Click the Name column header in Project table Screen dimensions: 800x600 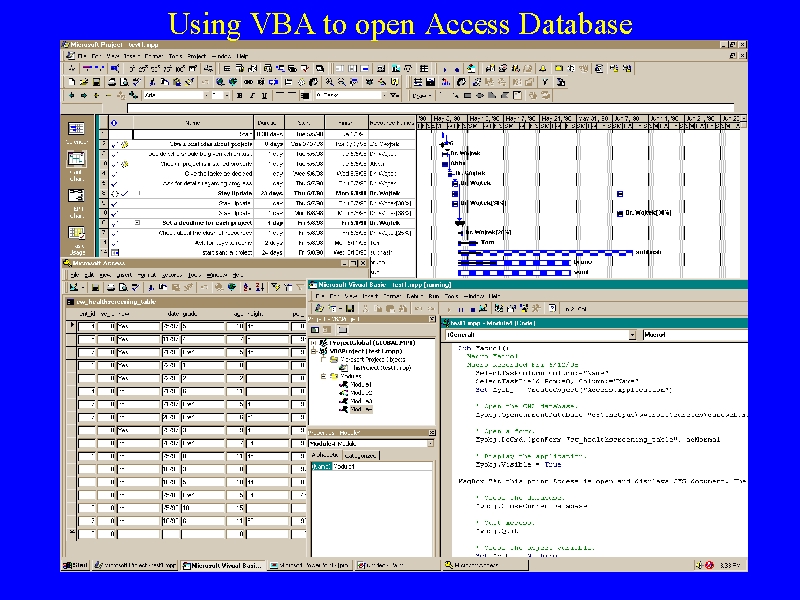(193, 123)
